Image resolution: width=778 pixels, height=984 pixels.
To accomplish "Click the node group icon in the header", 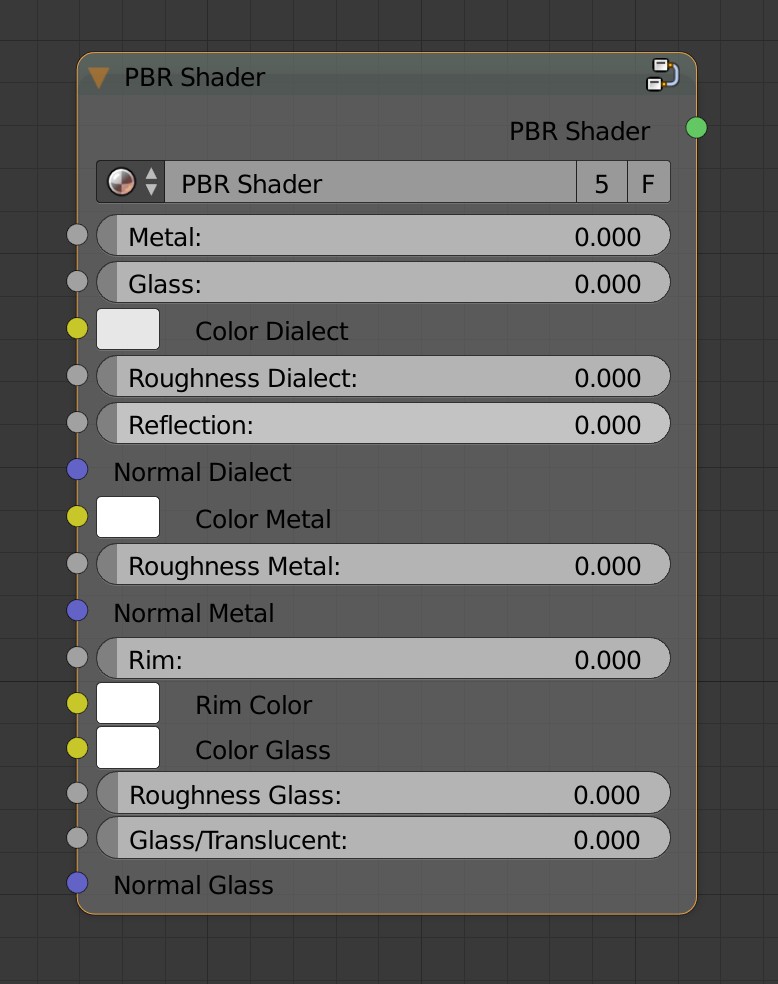I will point(661,75).
